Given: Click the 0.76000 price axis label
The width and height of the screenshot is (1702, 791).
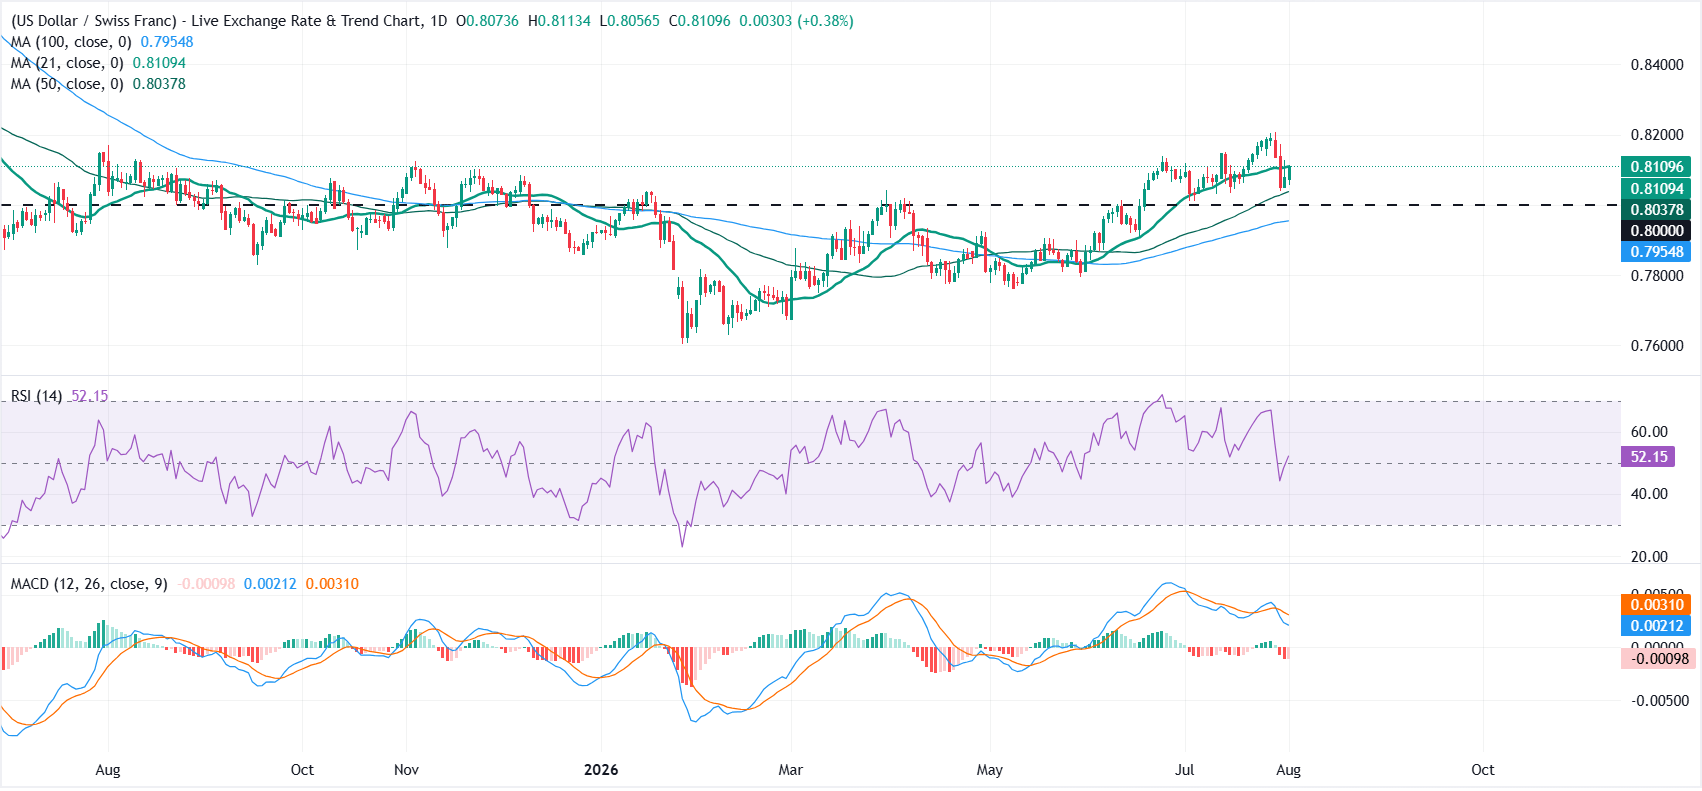Looking at the screenshot, I should pos(1657,346).
